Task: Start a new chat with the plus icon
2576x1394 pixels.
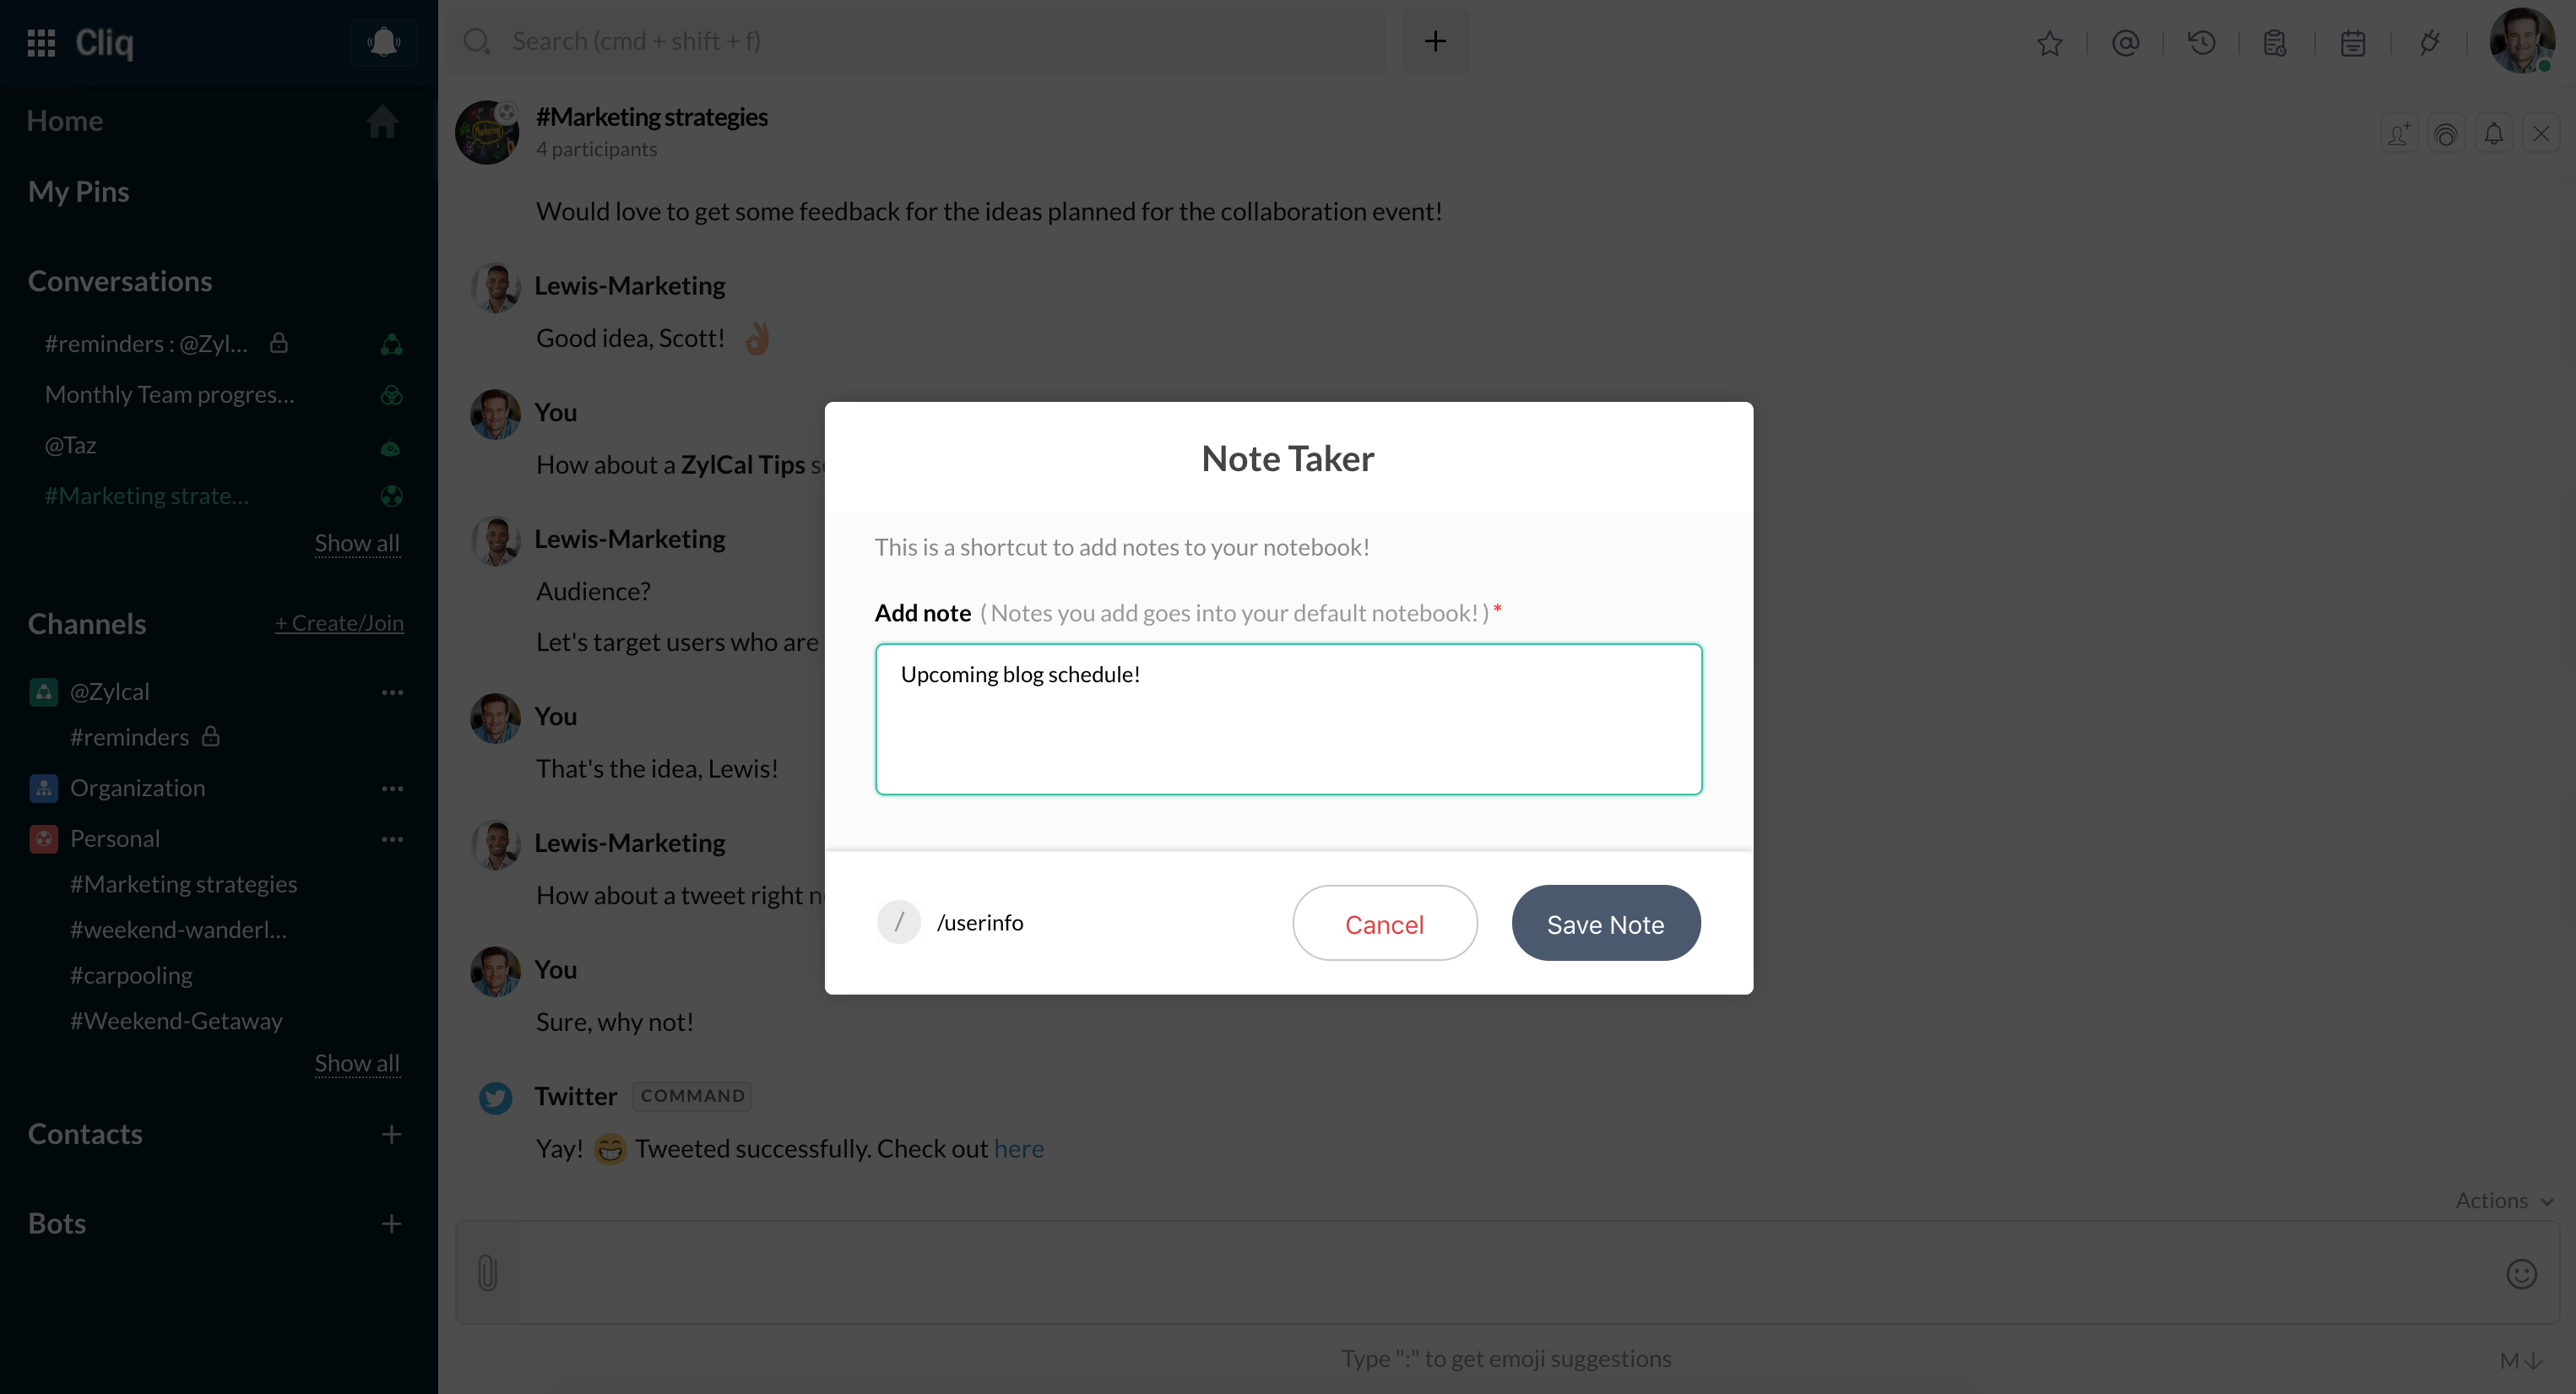Action: pyautogui.click(x=1435, y=41)
